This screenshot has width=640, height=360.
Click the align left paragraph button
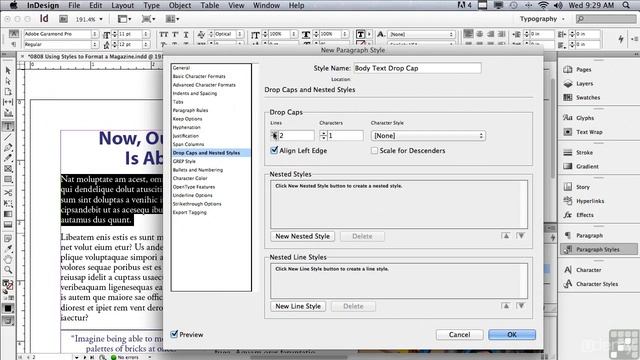[x=469, y=34]
